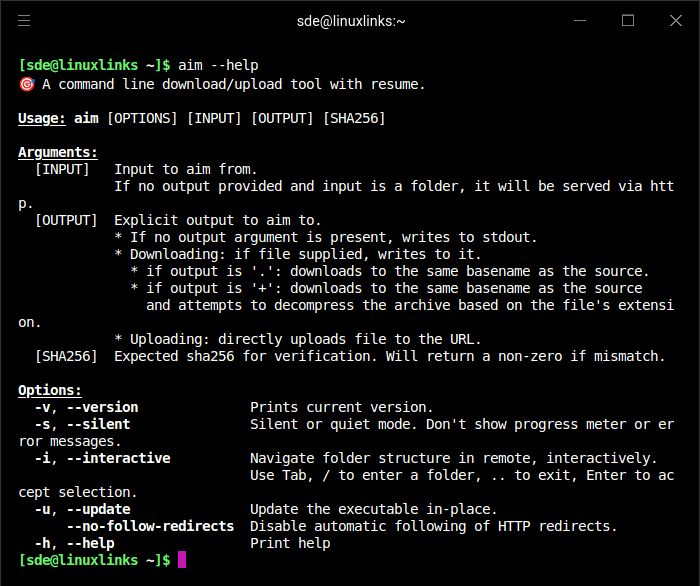
Task: Click the sde@linuxlinks:~ window title
Action: click(351, 20)
